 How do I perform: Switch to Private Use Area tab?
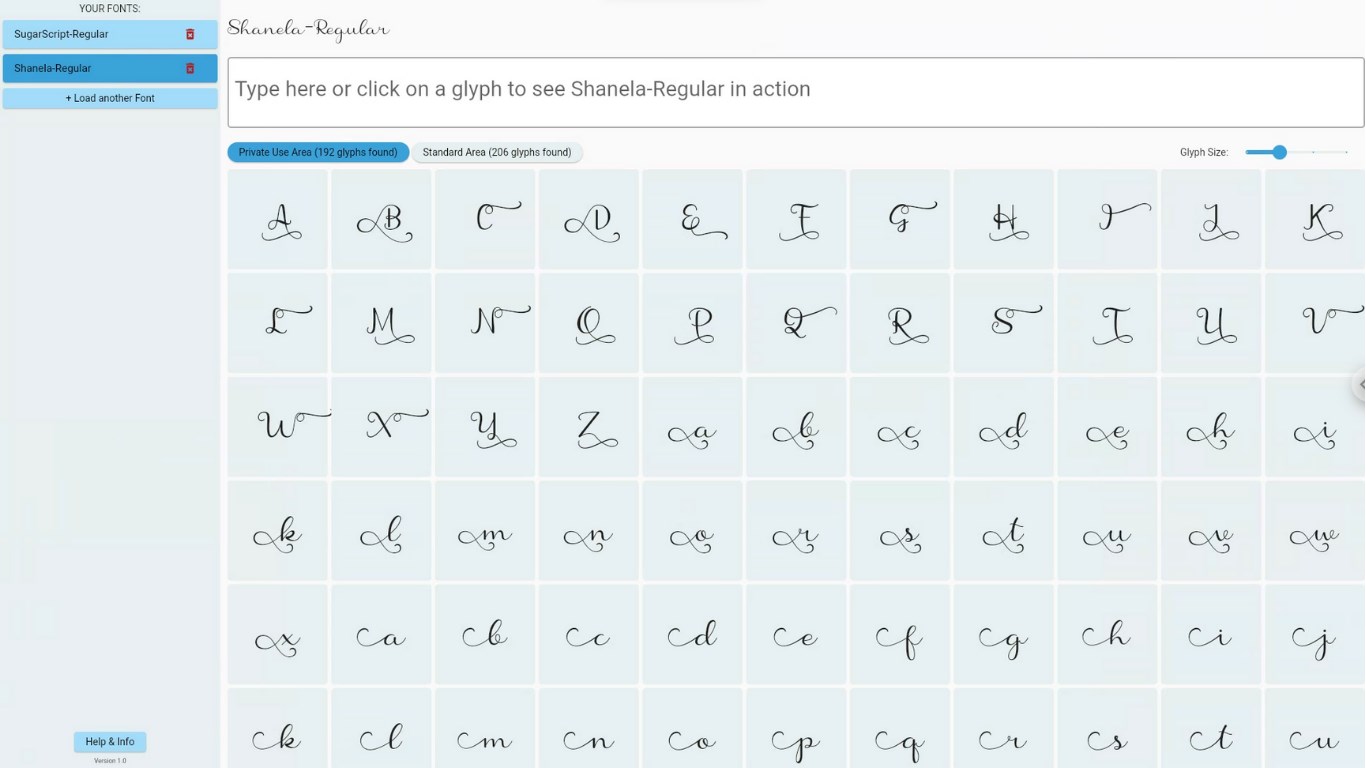point(318,152)
